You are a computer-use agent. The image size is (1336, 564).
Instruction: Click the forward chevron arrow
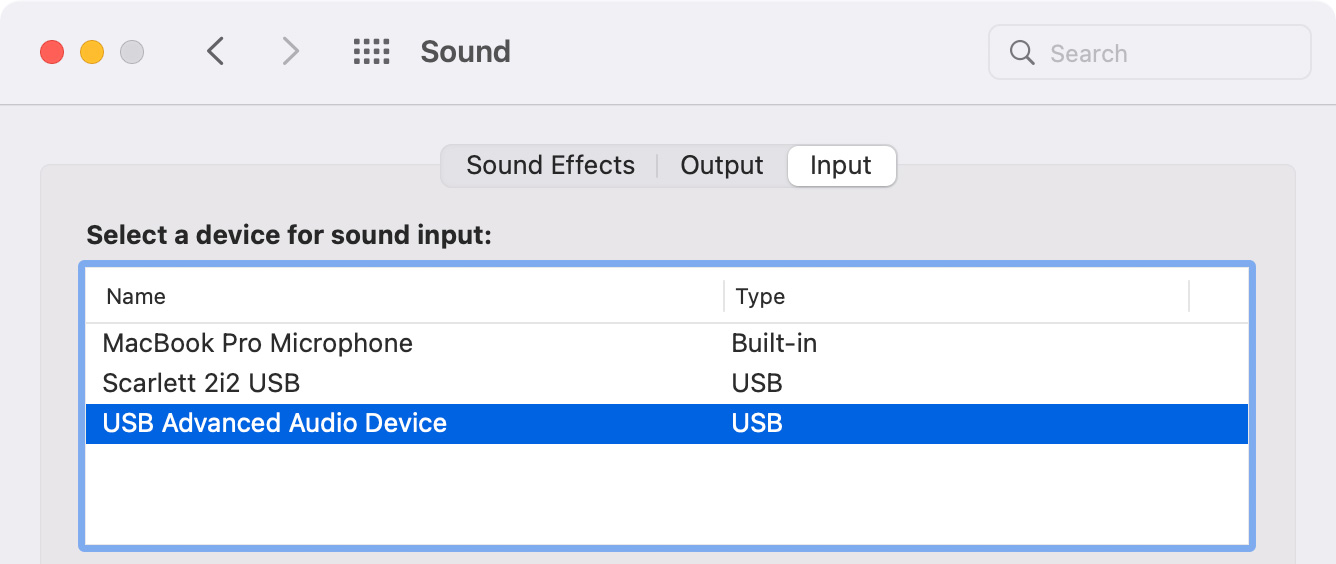290,51
